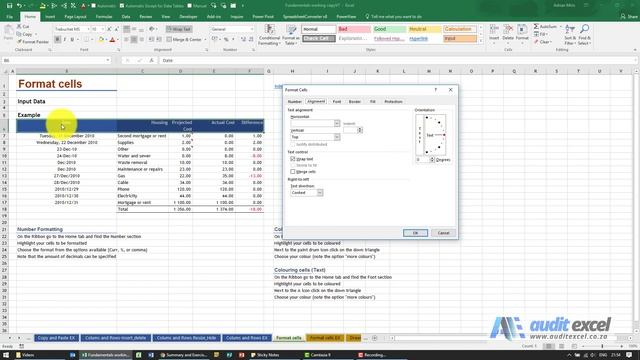Click the Format Painter brush

tap(19, 42)
